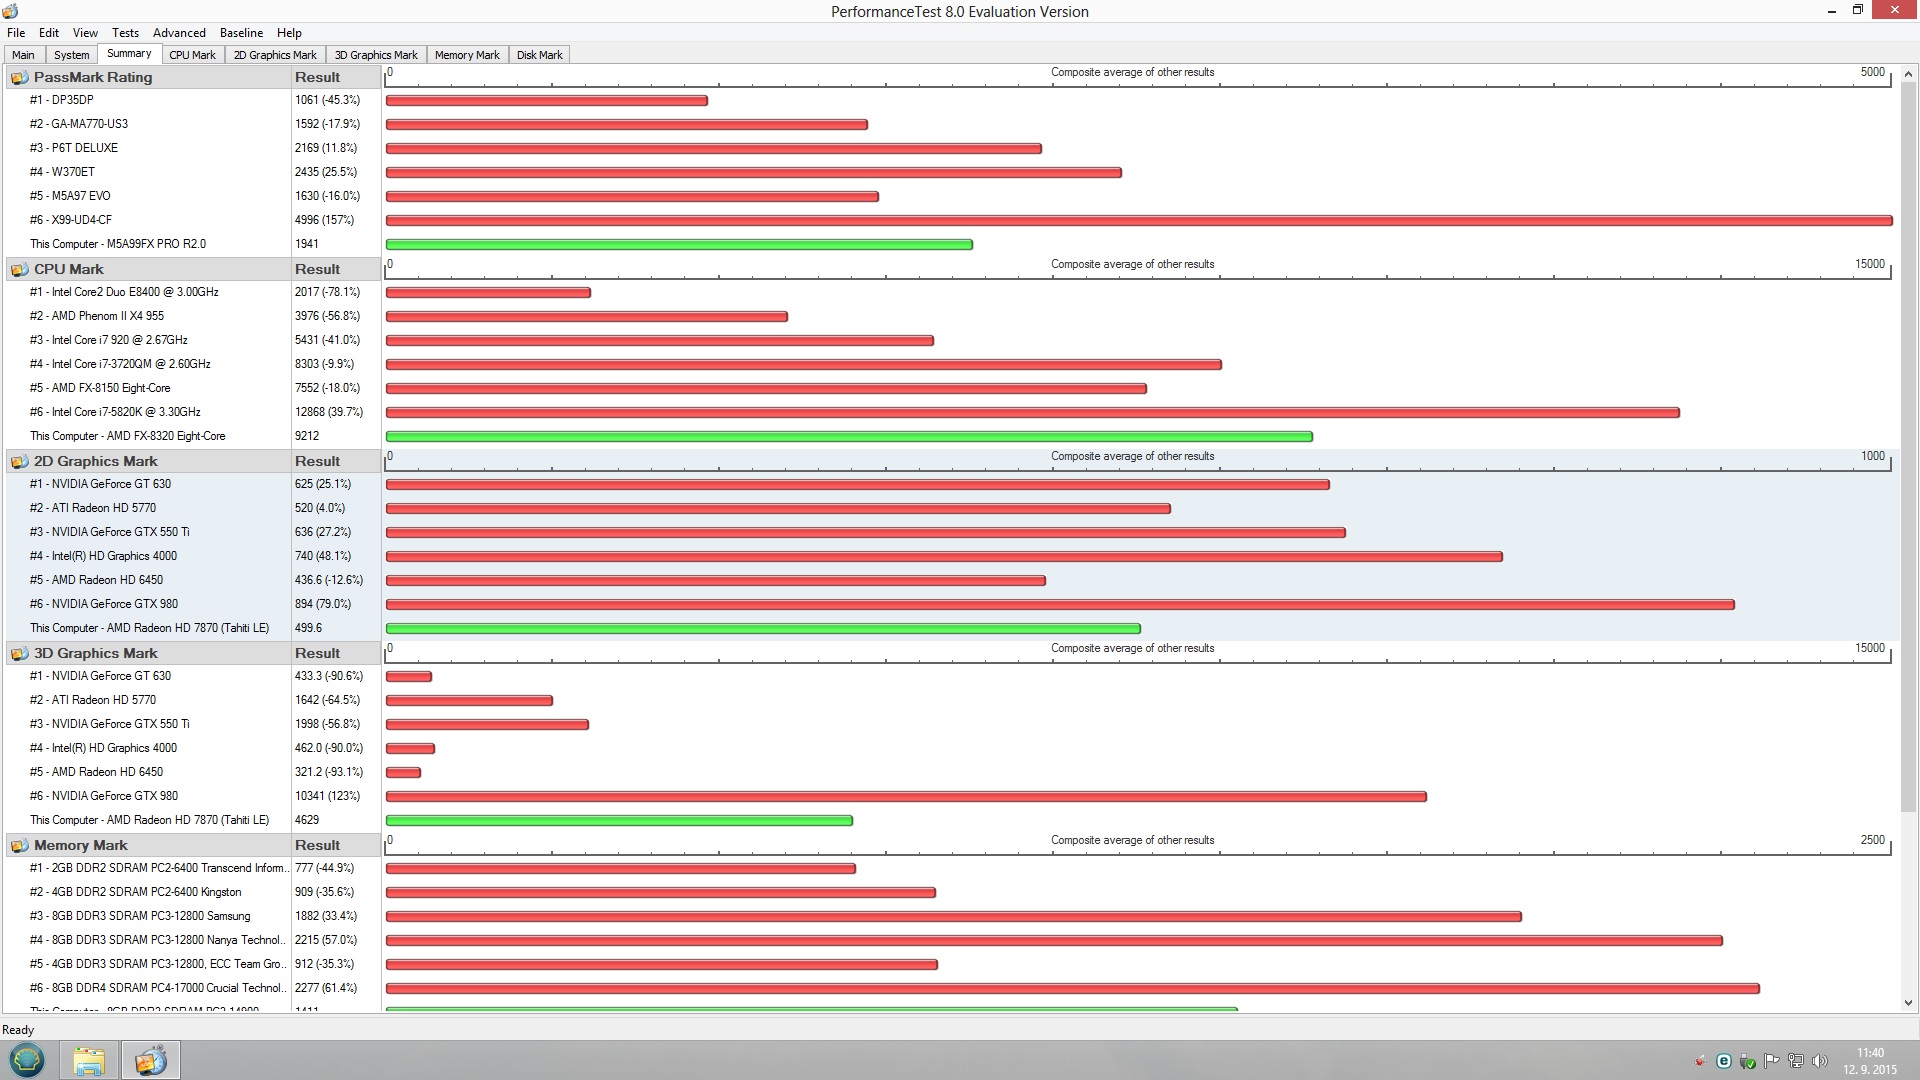Open File Explorer from the taskbar

89,1060
